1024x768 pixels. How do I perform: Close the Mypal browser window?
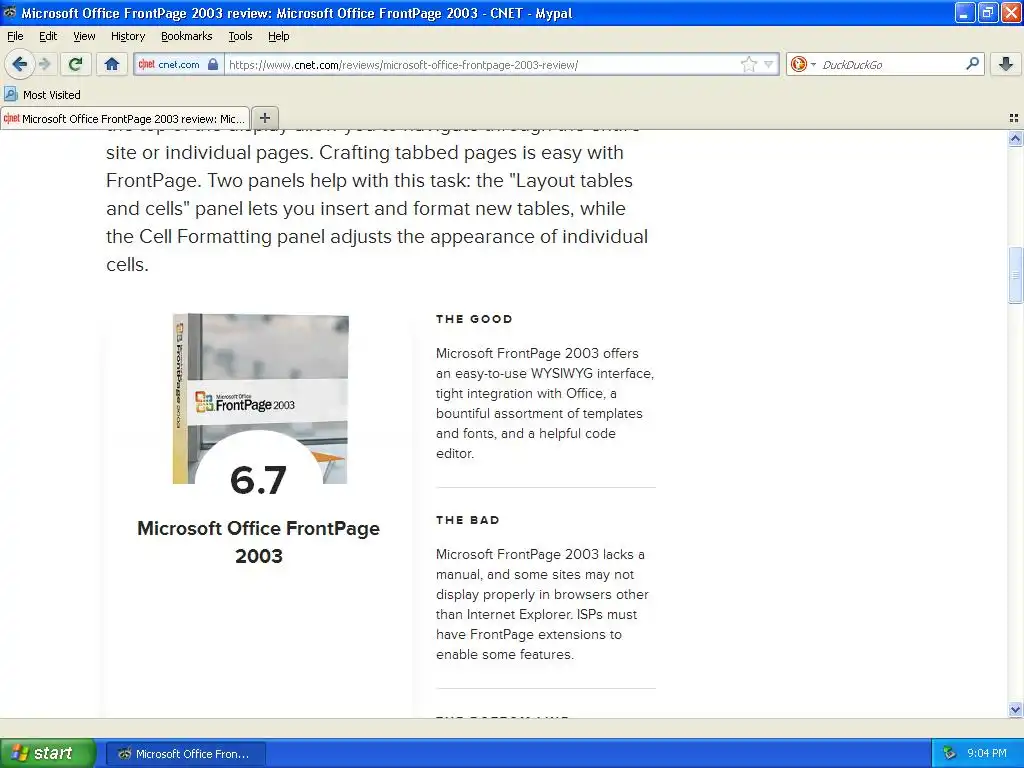pos(1010,12)
